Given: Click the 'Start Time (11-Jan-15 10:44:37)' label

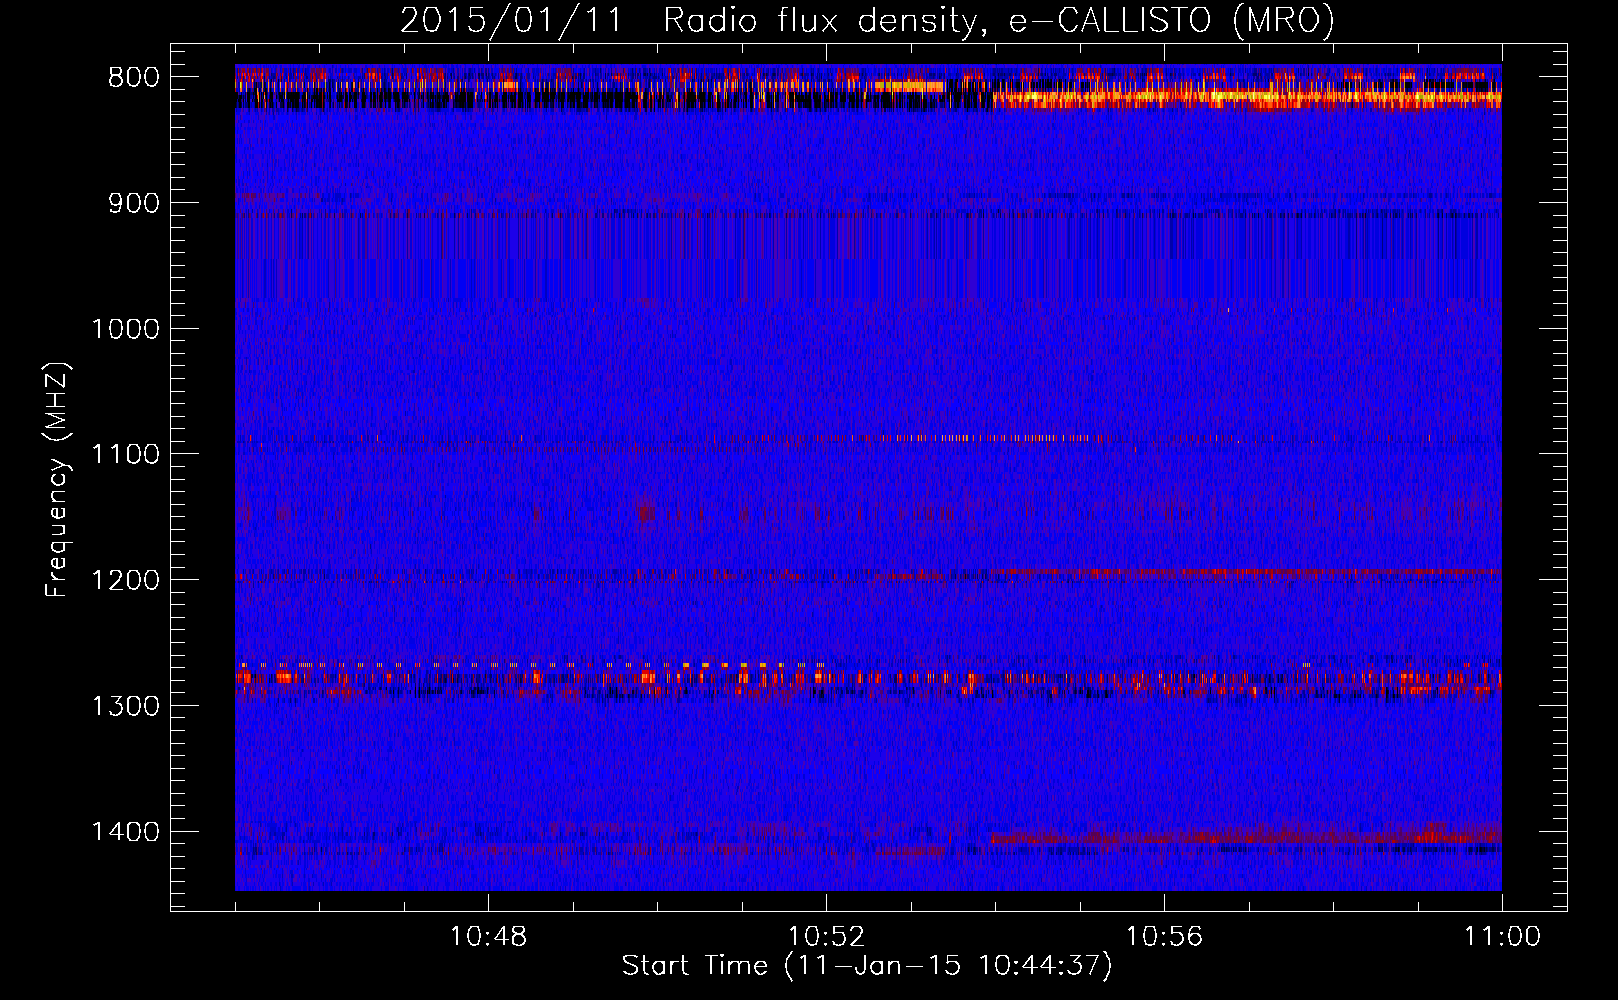Looking at the screenshot, I should coord(867,966).
